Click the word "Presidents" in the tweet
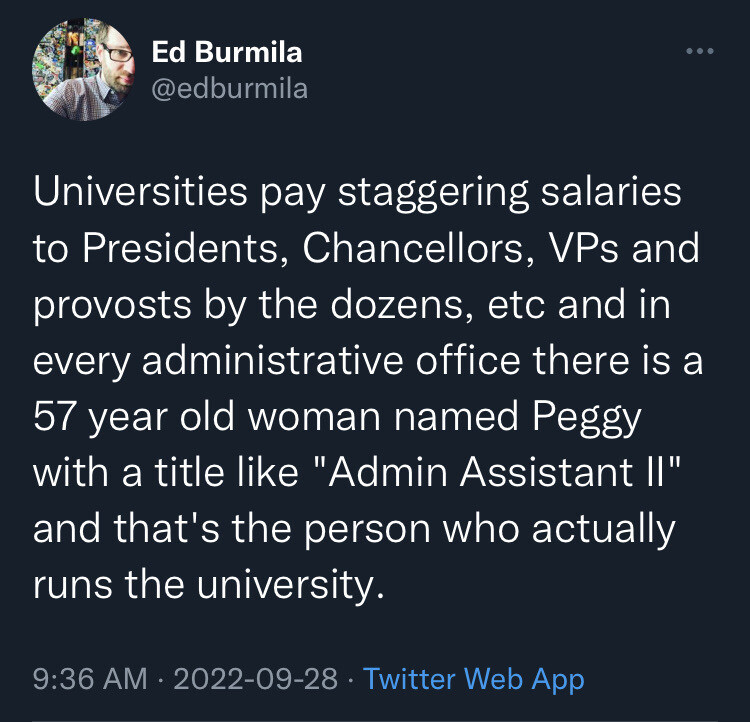 click(180, 248)
